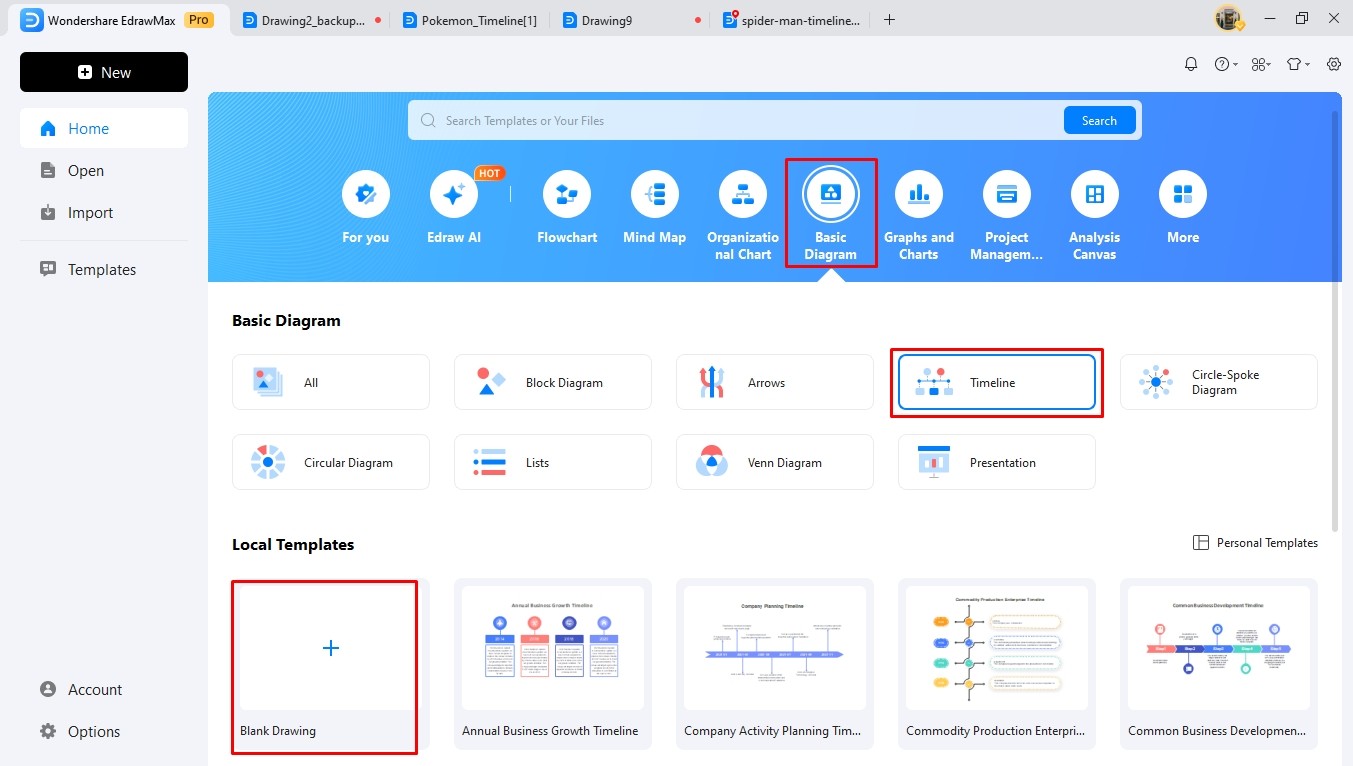Select the Timeline diagram type card
This screenshot has height=766, width=1353.
point(997,382)
